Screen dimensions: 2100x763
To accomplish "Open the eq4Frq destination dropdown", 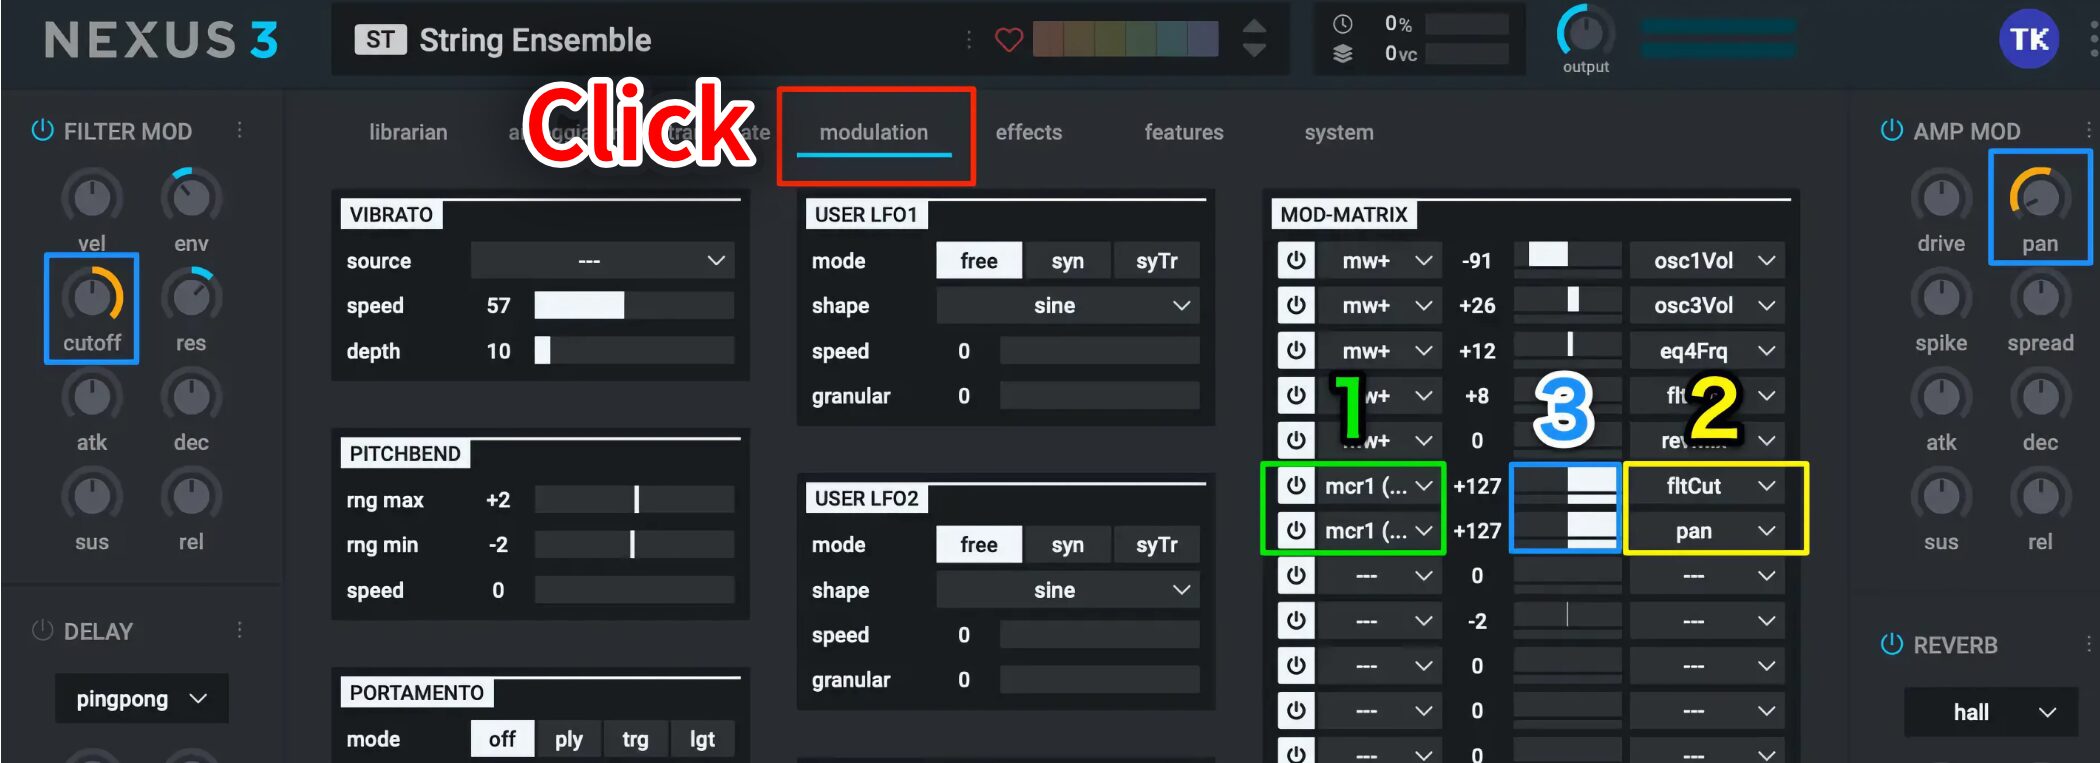I will coord(1707,351).
